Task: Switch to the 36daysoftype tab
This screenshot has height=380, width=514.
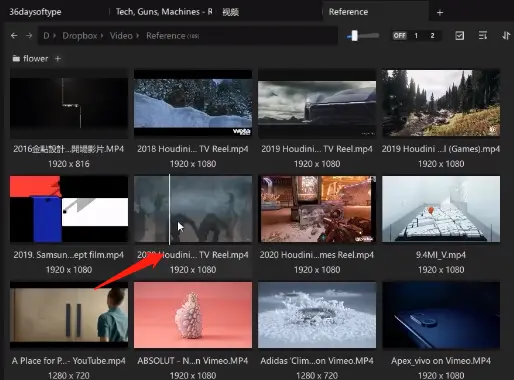Action: click(35, 12)
